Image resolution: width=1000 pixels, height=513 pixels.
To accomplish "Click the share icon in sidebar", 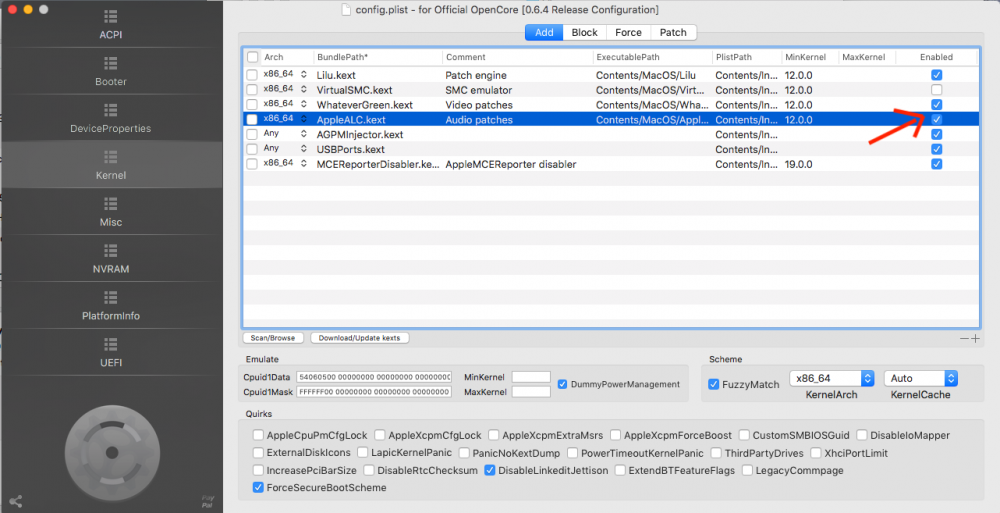I will 16,502.
